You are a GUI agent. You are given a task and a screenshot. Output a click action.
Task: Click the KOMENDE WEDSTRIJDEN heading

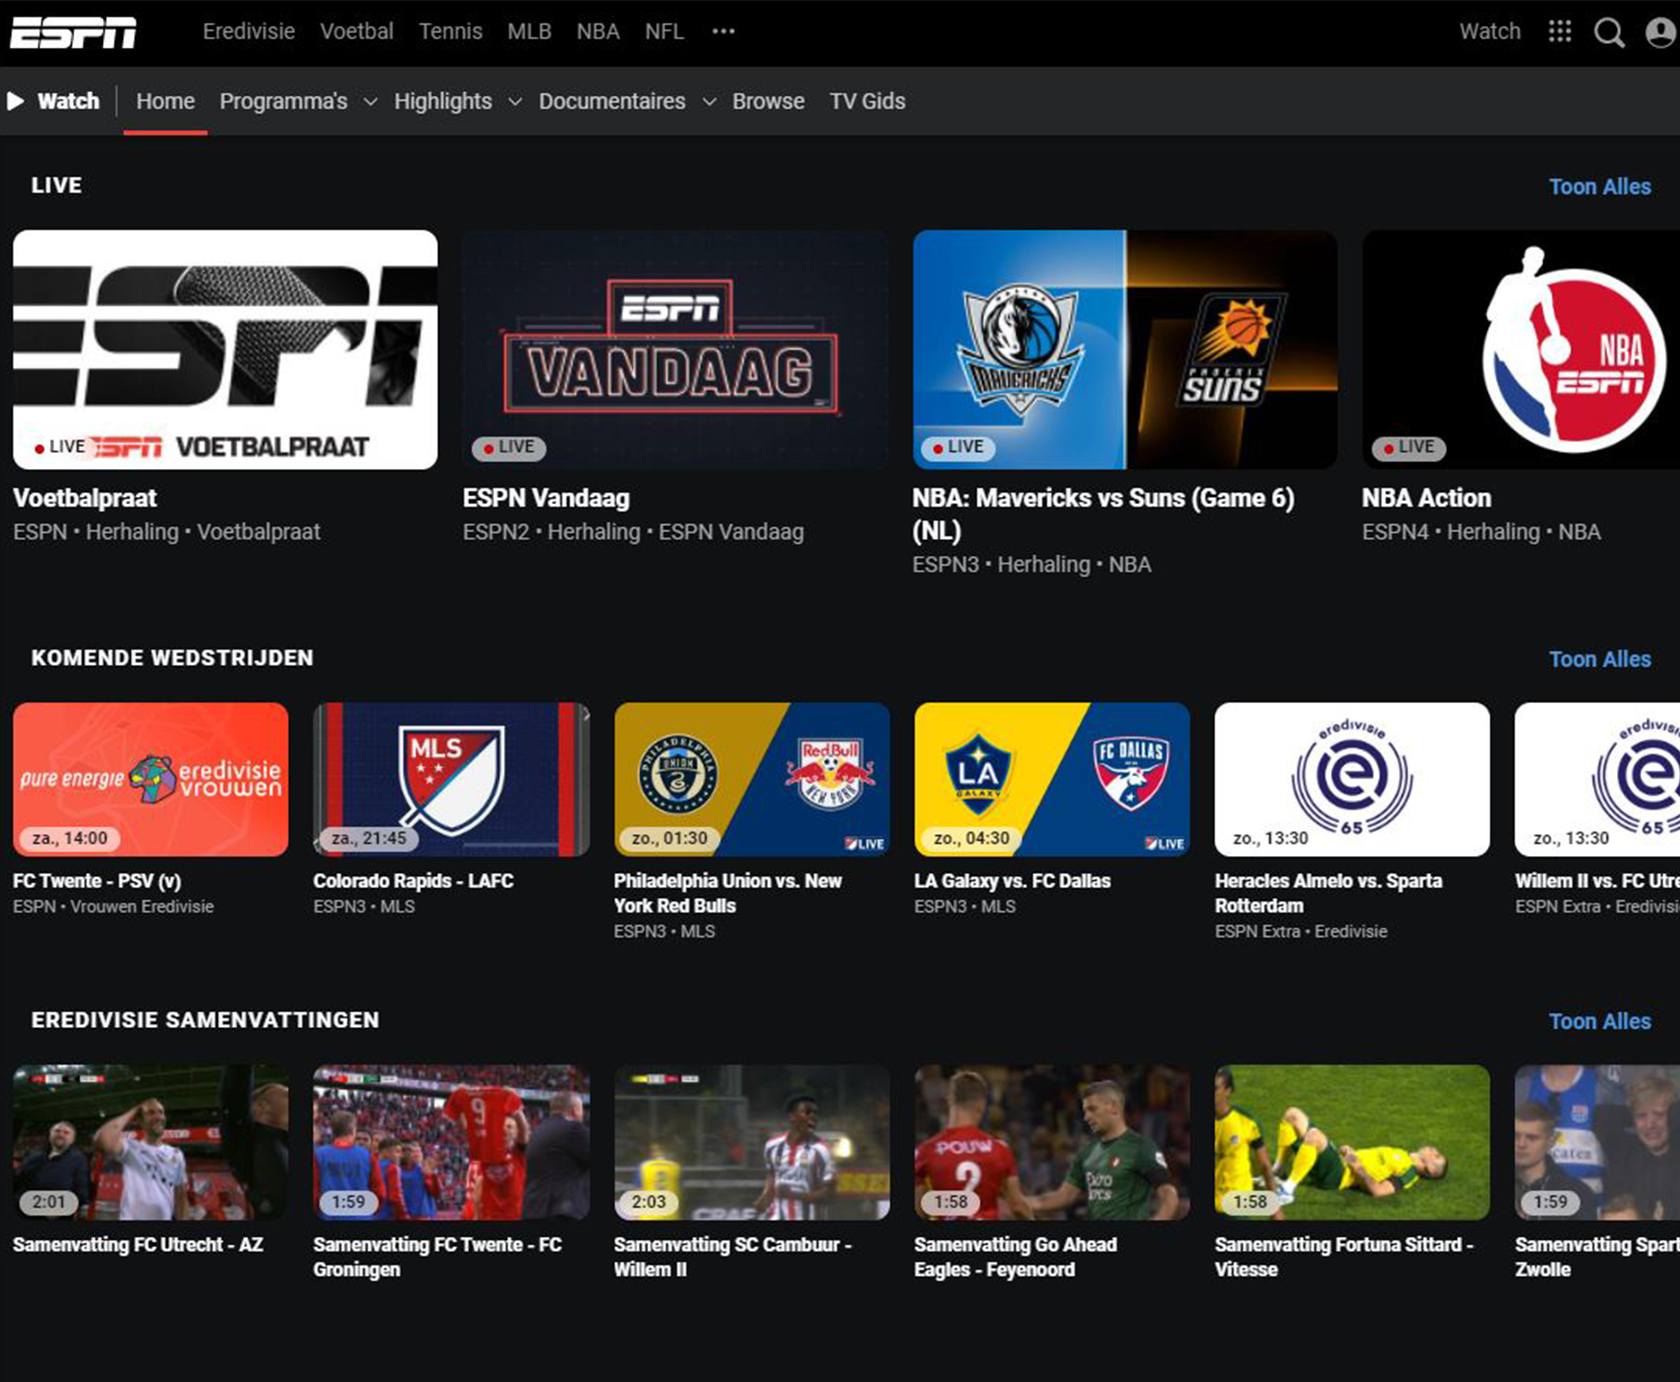click(172, 658)
